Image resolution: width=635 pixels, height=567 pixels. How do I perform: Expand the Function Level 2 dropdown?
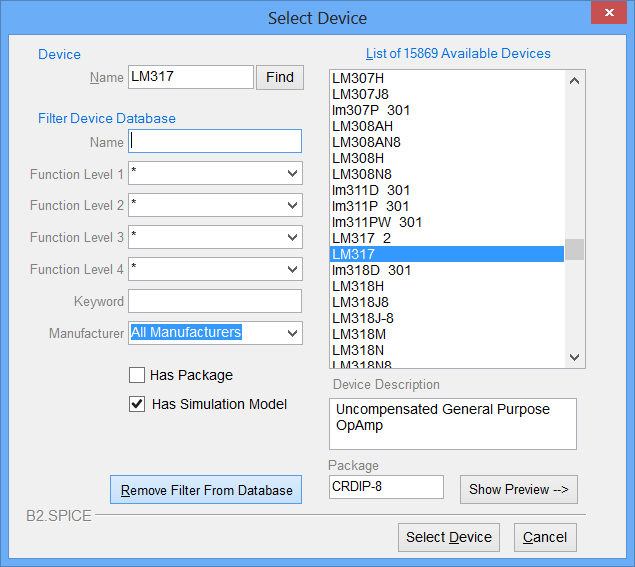[292, 205]
